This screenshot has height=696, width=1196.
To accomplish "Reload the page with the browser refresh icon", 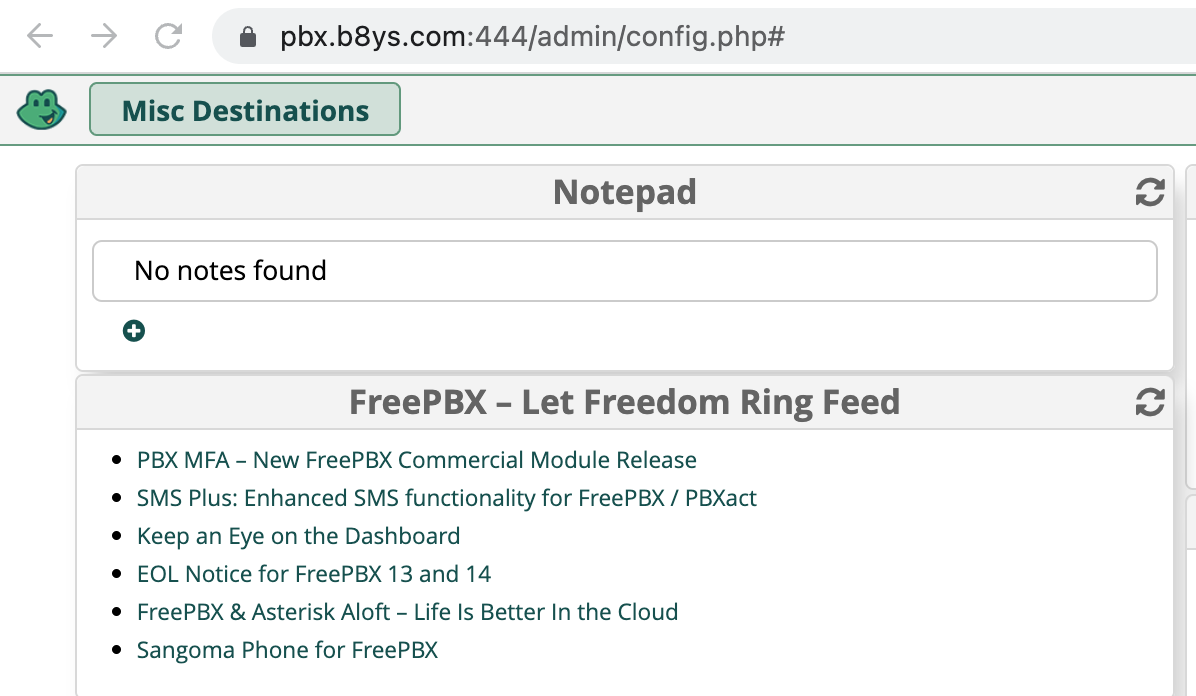I will pos(168,37).
